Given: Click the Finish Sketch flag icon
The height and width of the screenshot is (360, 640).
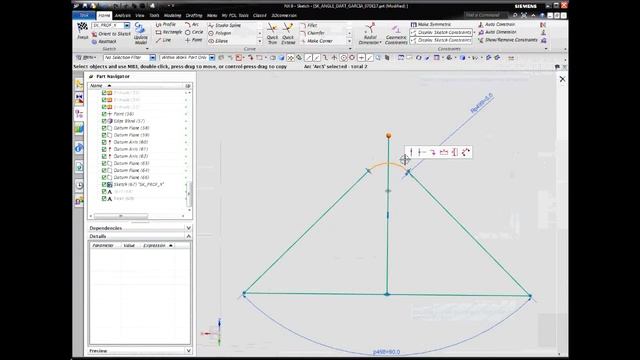Looking at the screenshot, I should click(82, 28).
